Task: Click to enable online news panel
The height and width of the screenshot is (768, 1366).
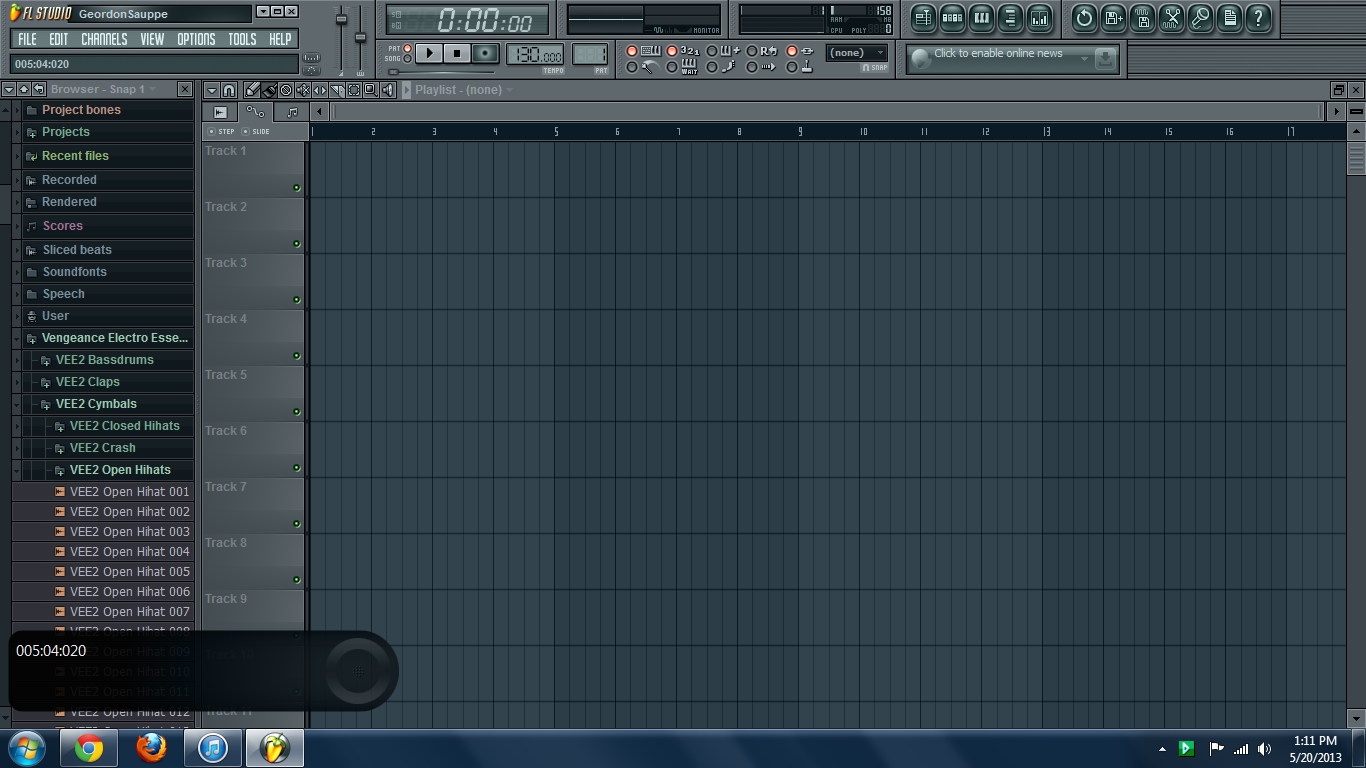Action: [x=1012, y=59]
